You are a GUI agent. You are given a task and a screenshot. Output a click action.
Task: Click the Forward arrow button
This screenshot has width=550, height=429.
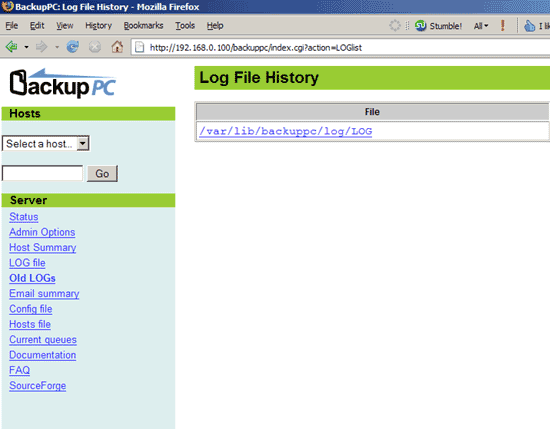(x=42, y=47)
